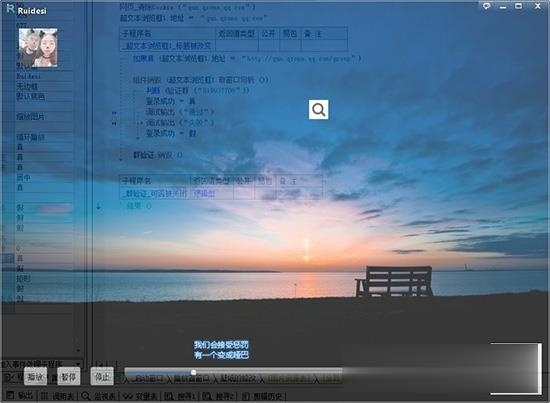Open the 搜寻2 search results tab

click(x=218, y=396)
